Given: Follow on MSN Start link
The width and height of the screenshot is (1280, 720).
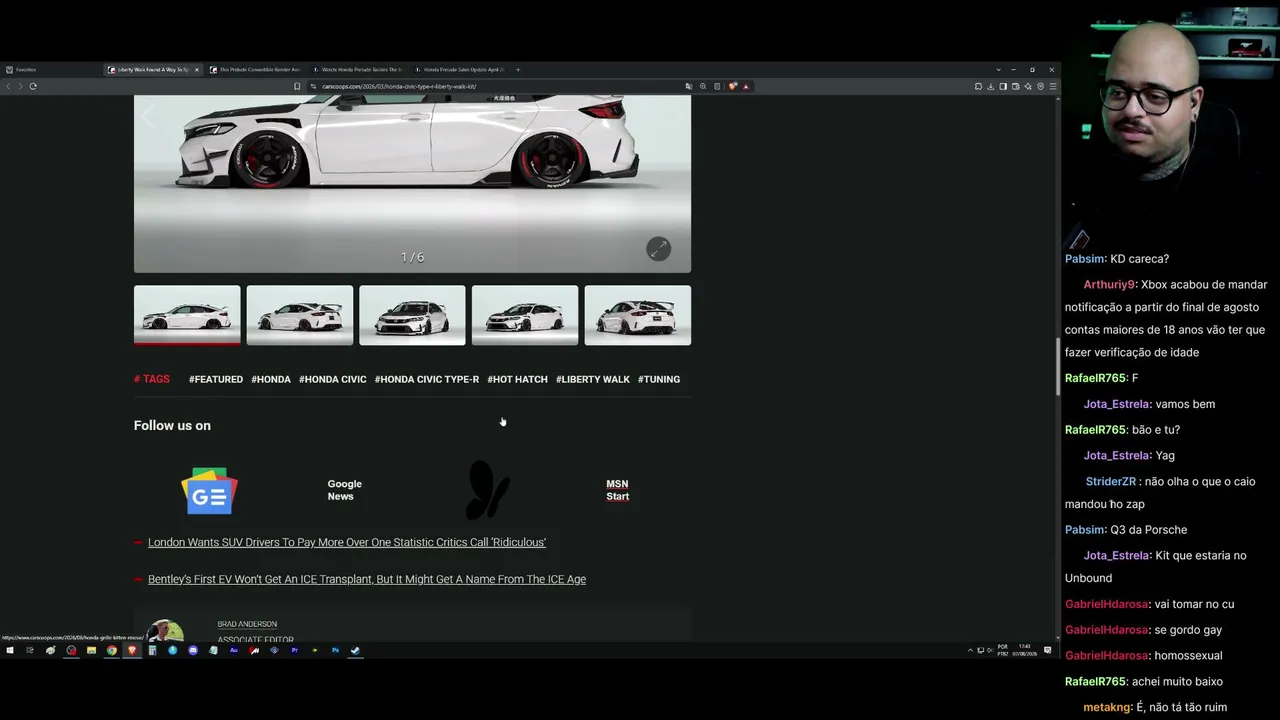Looking at the screenshot, I should (x=618, y=490).
